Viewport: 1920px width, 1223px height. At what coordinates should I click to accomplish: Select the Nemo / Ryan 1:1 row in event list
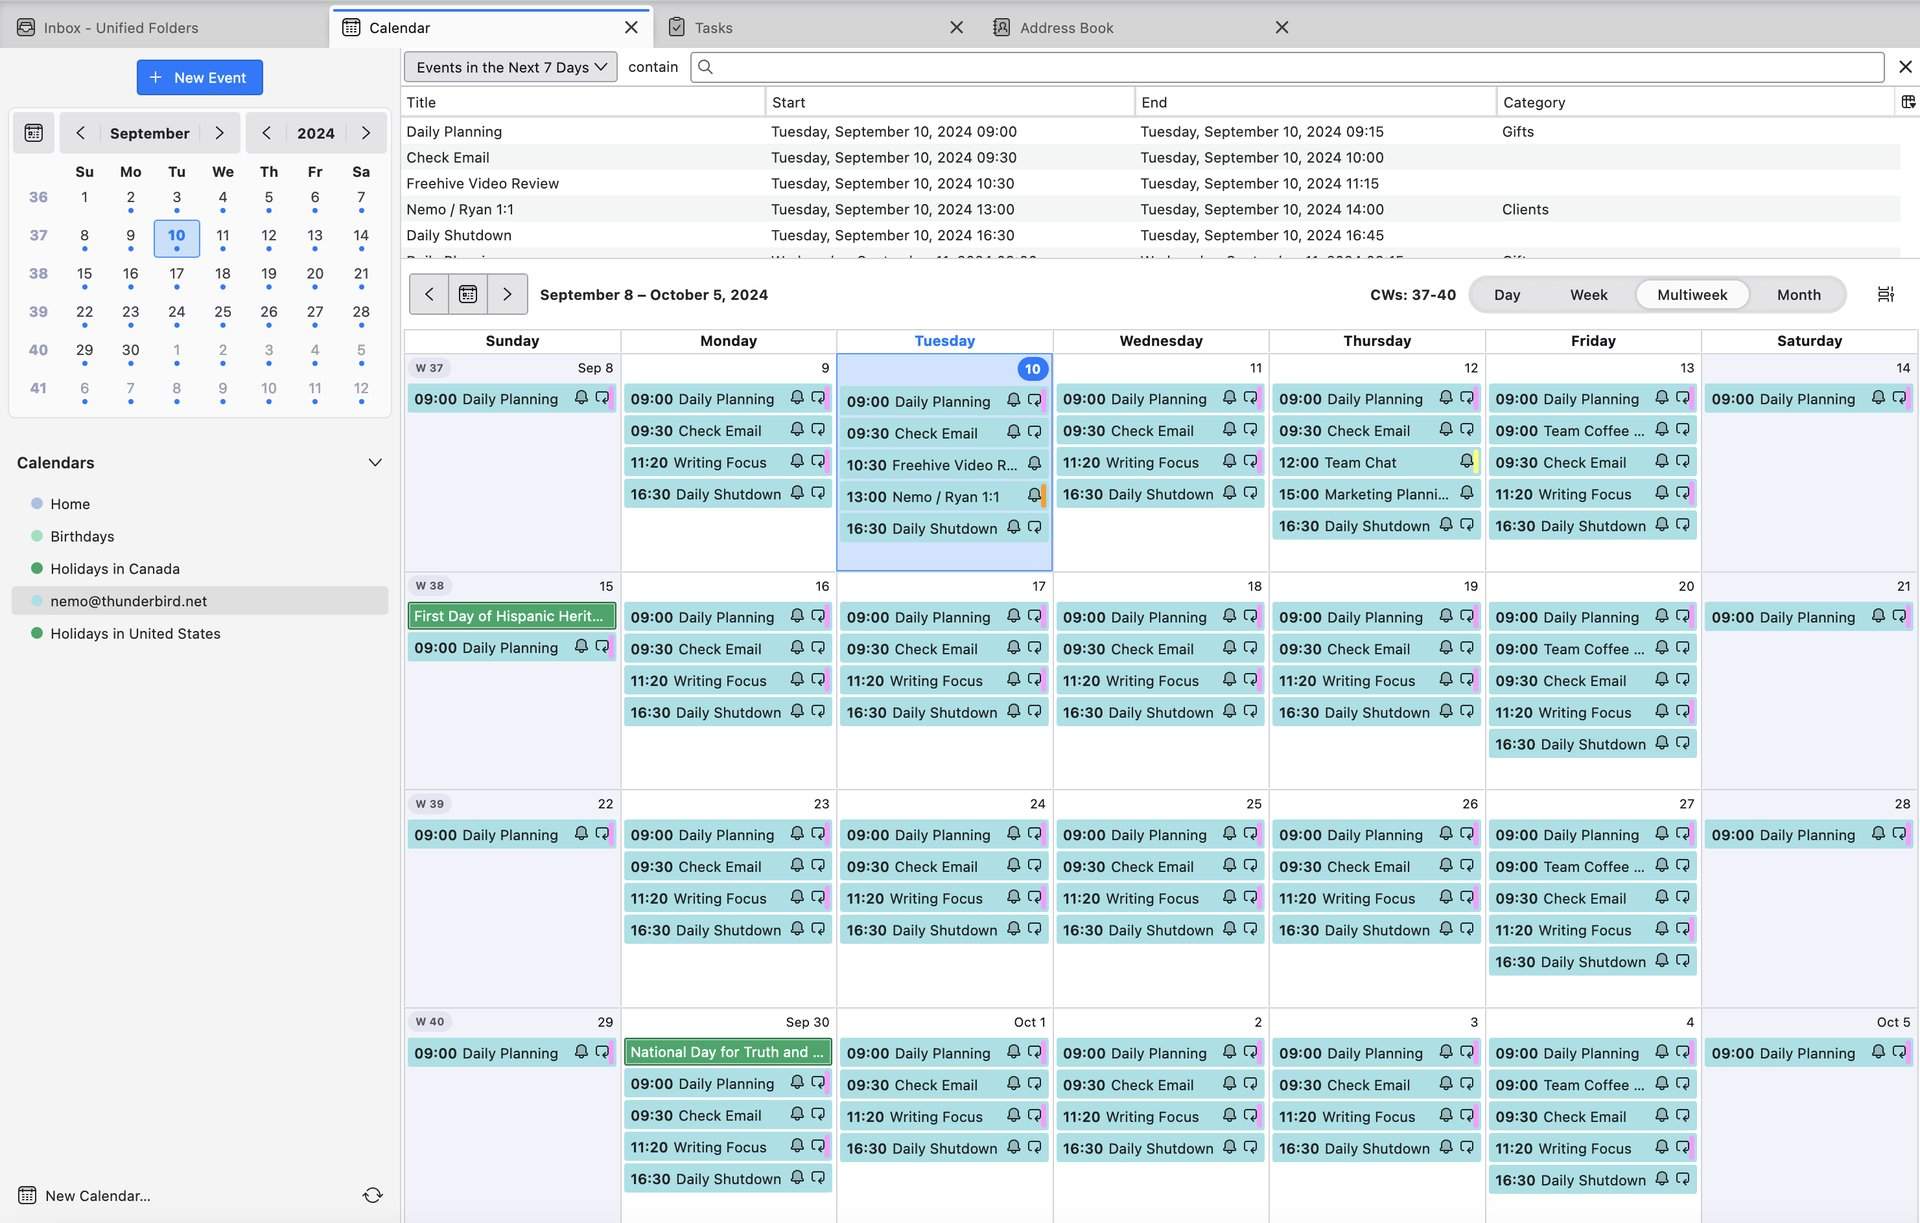click(x=1150, y=209)
